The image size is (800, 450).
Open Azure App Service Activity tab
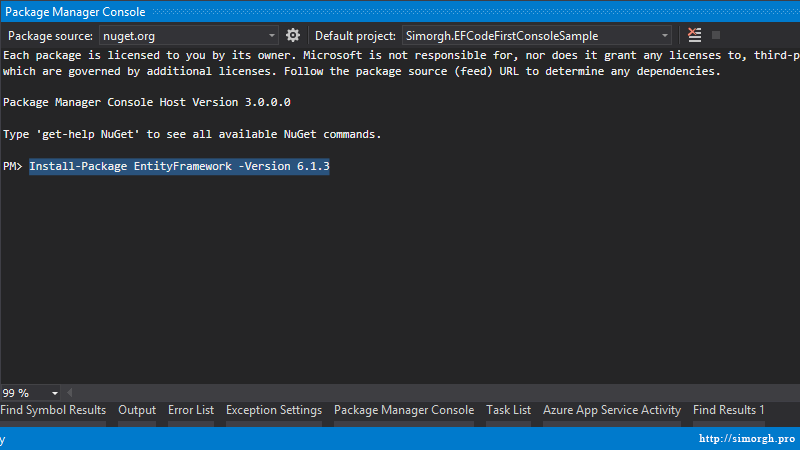[612, 410]
